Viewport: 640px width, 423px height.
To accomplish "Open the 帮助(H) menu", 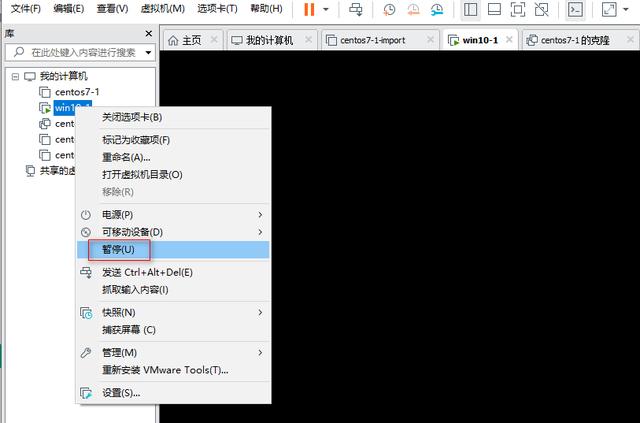I will click(266, 9).
